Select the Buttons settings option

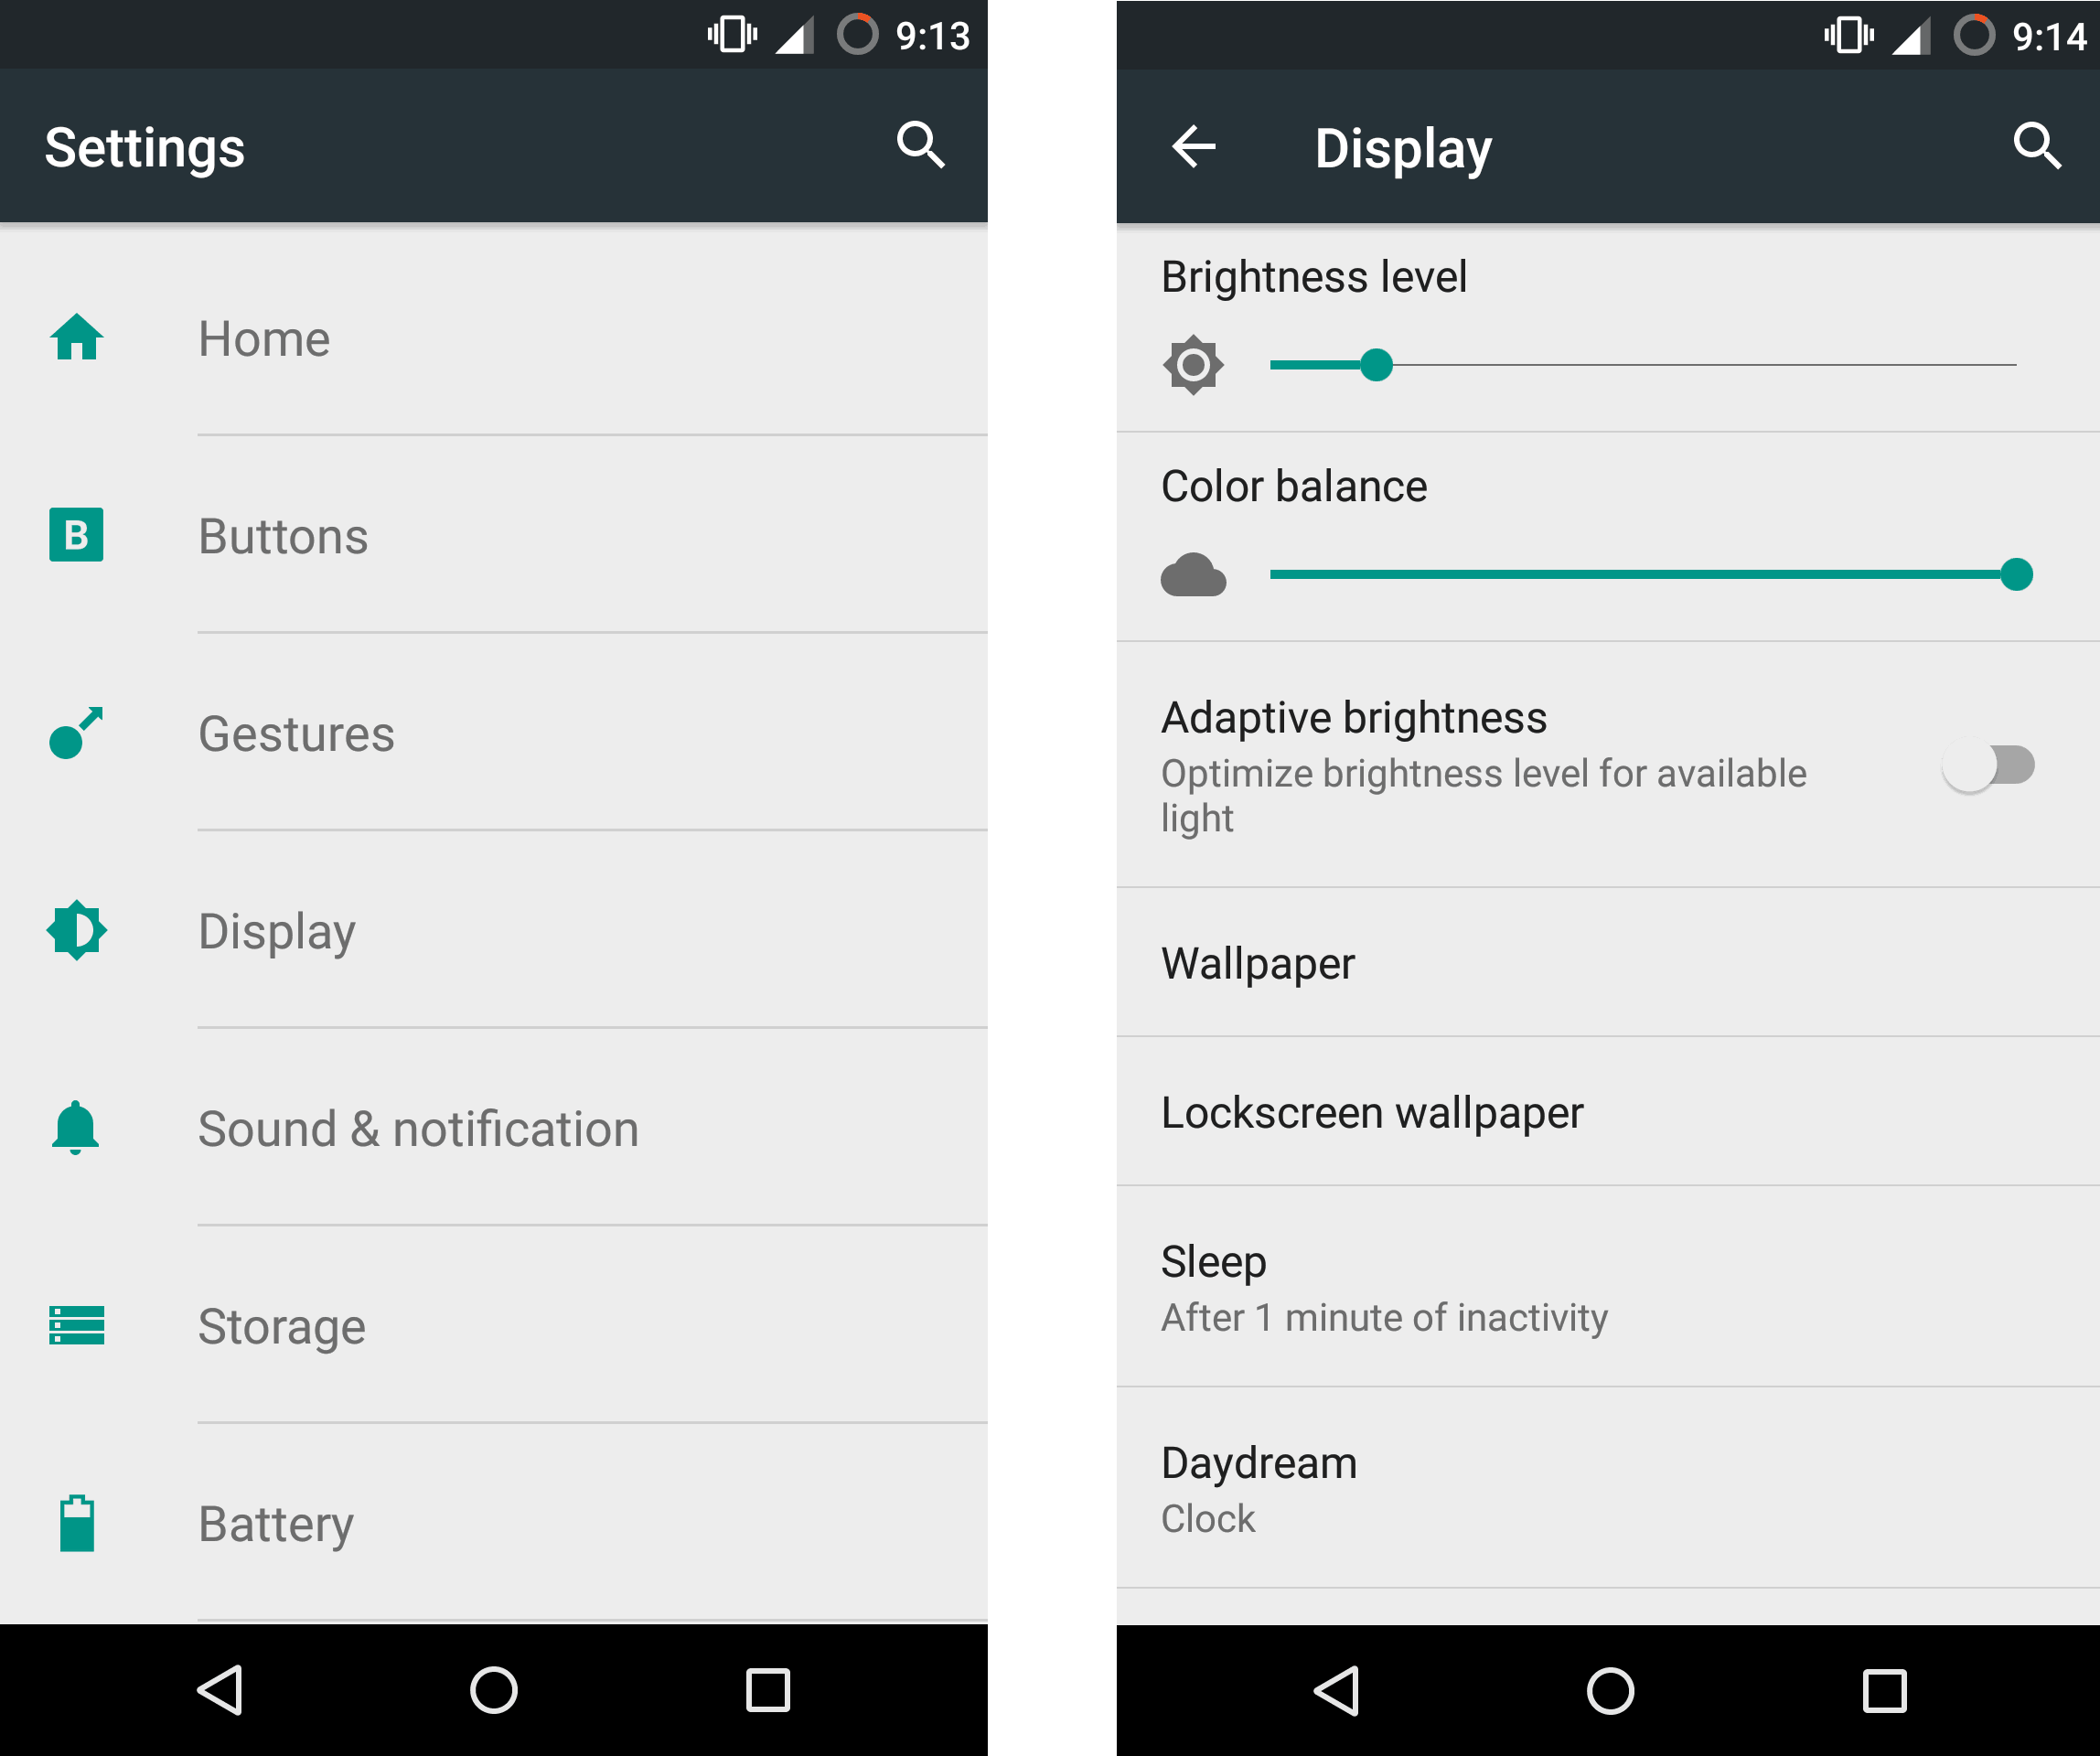[506, 535]
